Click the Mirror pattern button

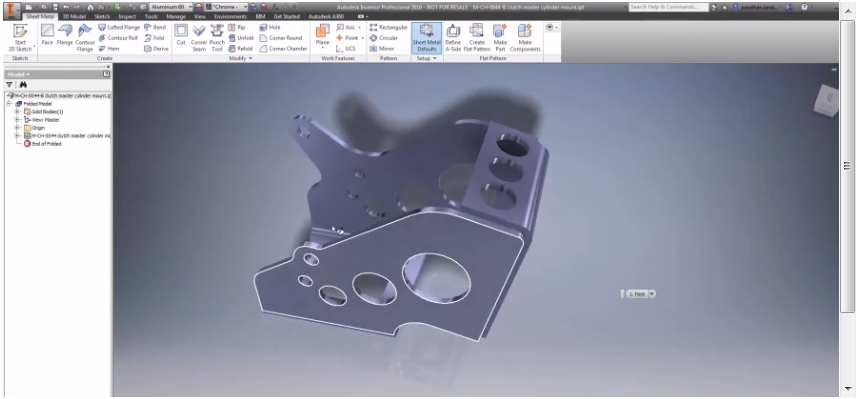click(x=382, y=49)
